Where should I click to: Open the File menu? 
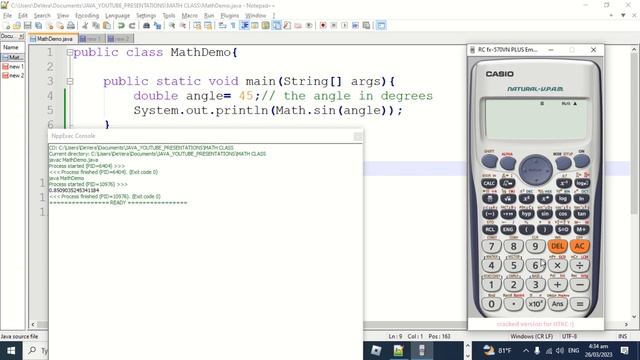7,16
